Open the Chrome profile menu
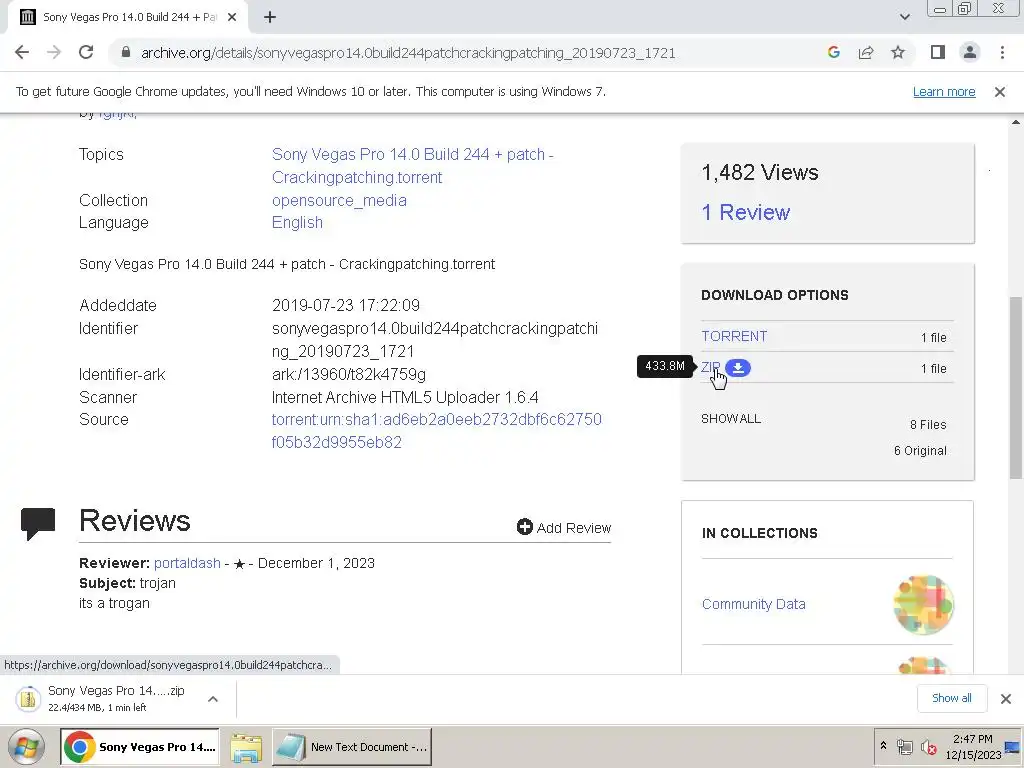This screenshot has width=1024, height=768. 970,53
